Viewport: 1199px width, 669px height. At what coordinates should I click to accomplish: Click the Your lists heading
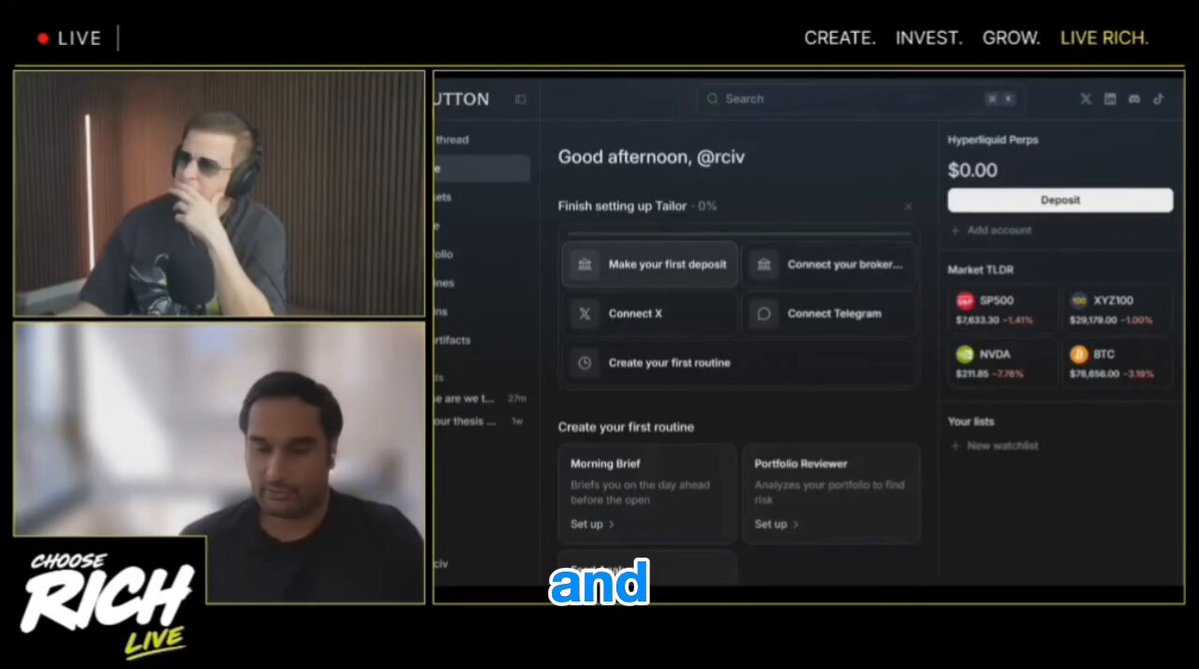click(971, 422)
